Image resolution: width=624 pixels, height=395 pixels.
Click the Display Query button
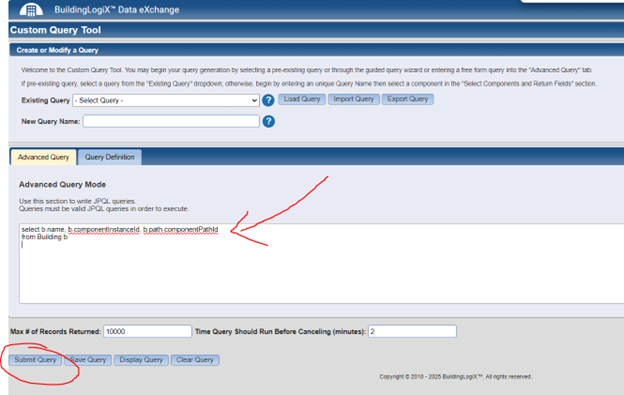(141, 360)
